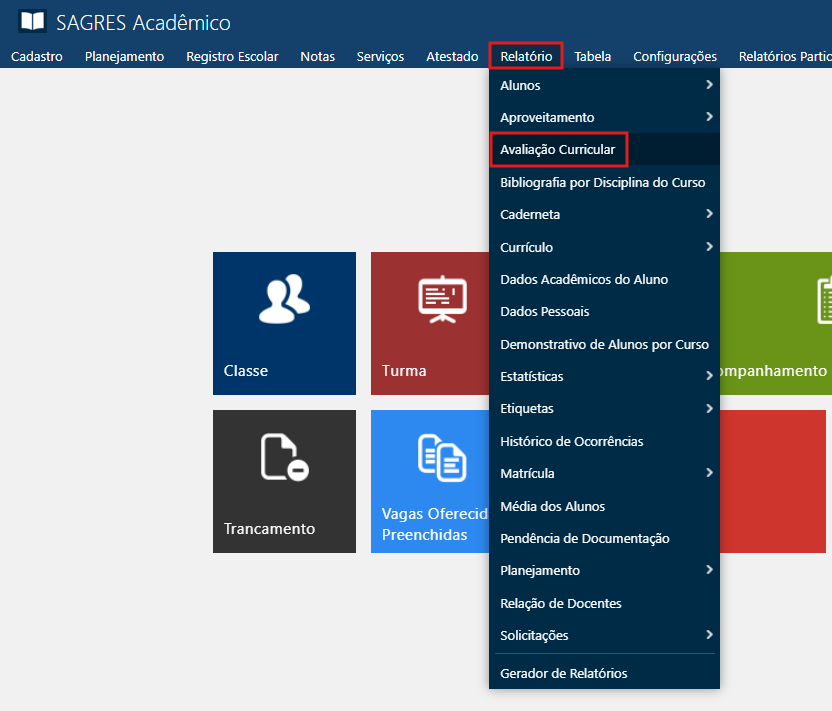The height and width of the screenshot is (711, 832).
Task: Select Dados Pessoais report option
Action: click(545, 311)
